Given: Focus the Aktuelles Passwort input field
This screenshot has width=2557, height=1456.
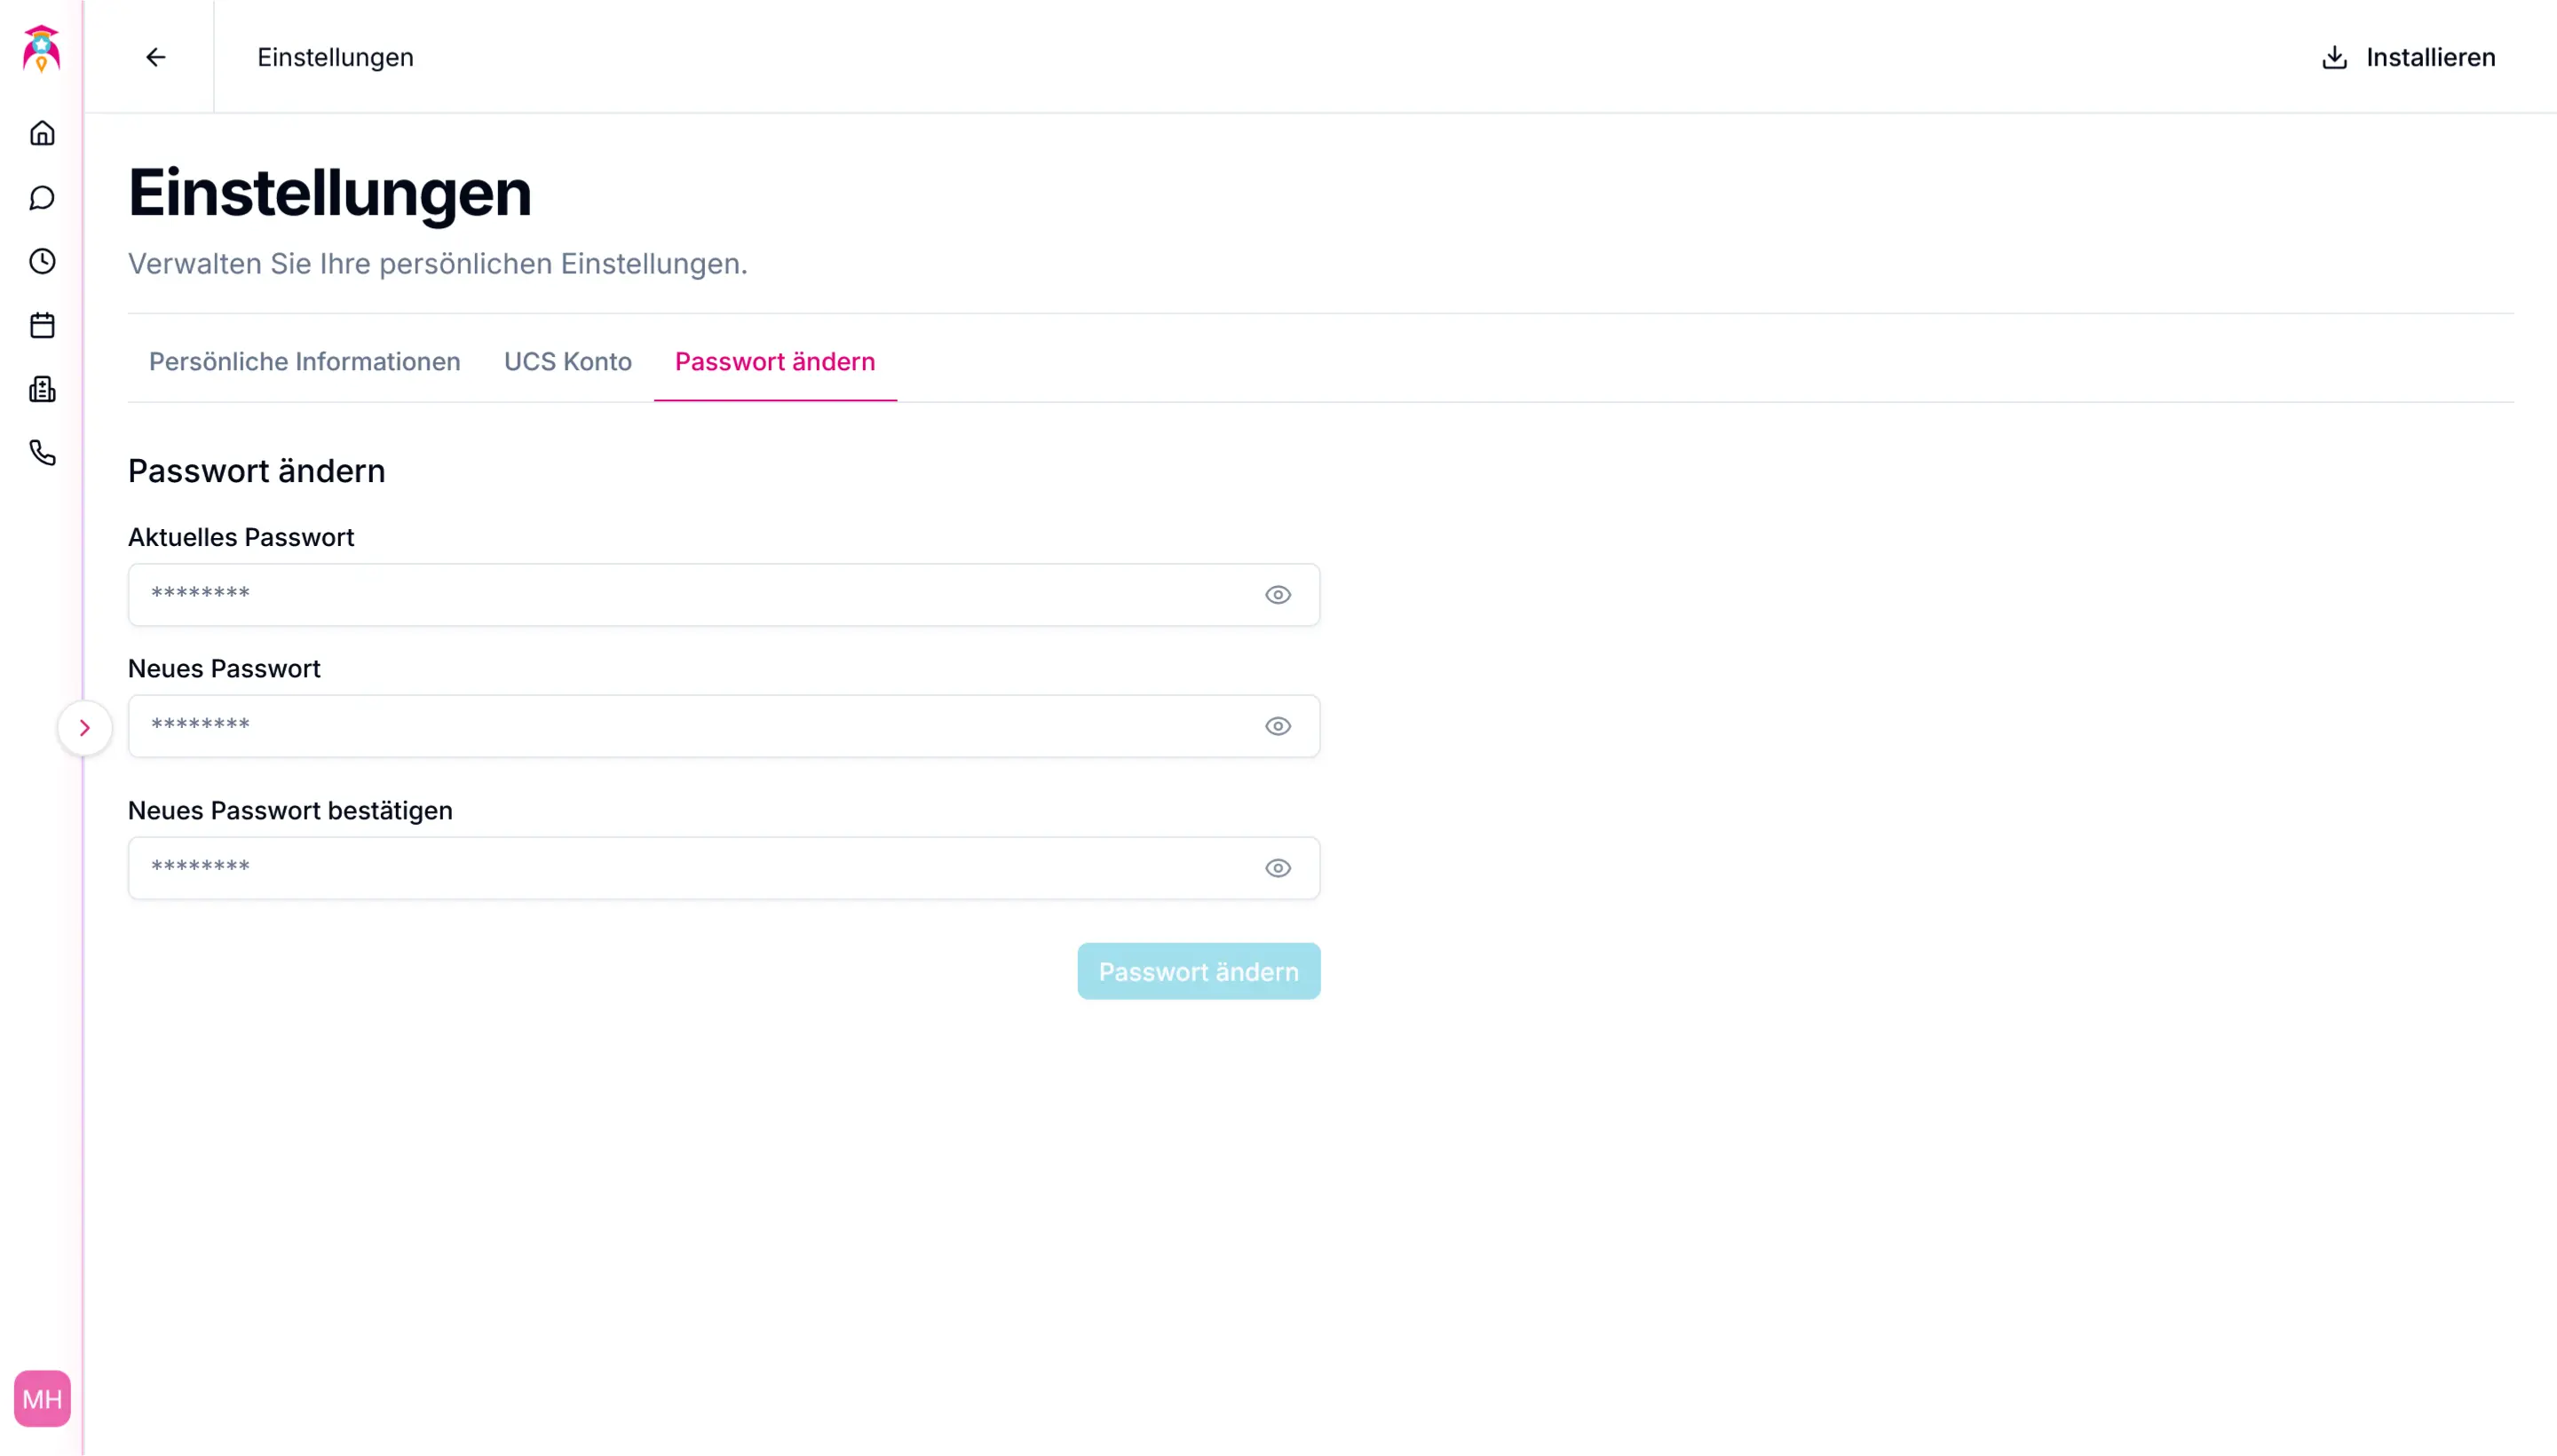Looking at the screenshot, I should point(690,595).
